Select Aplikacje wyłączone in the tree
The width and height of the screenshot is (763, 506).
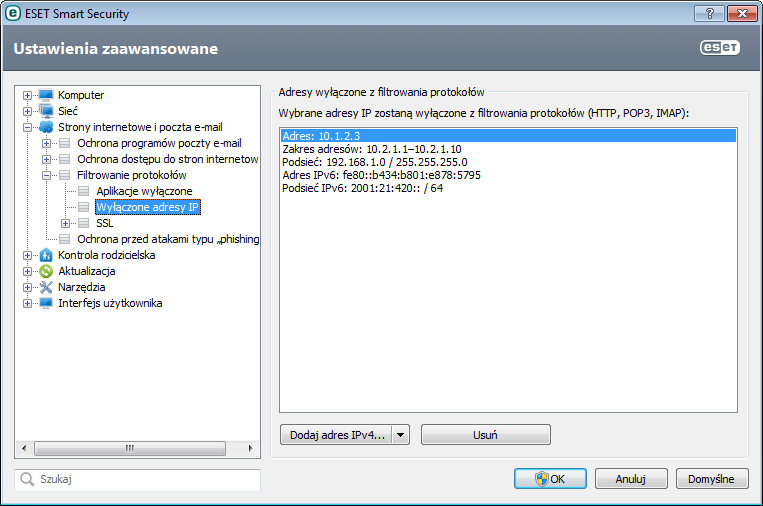pyautogui.click(x=144, y=191)
